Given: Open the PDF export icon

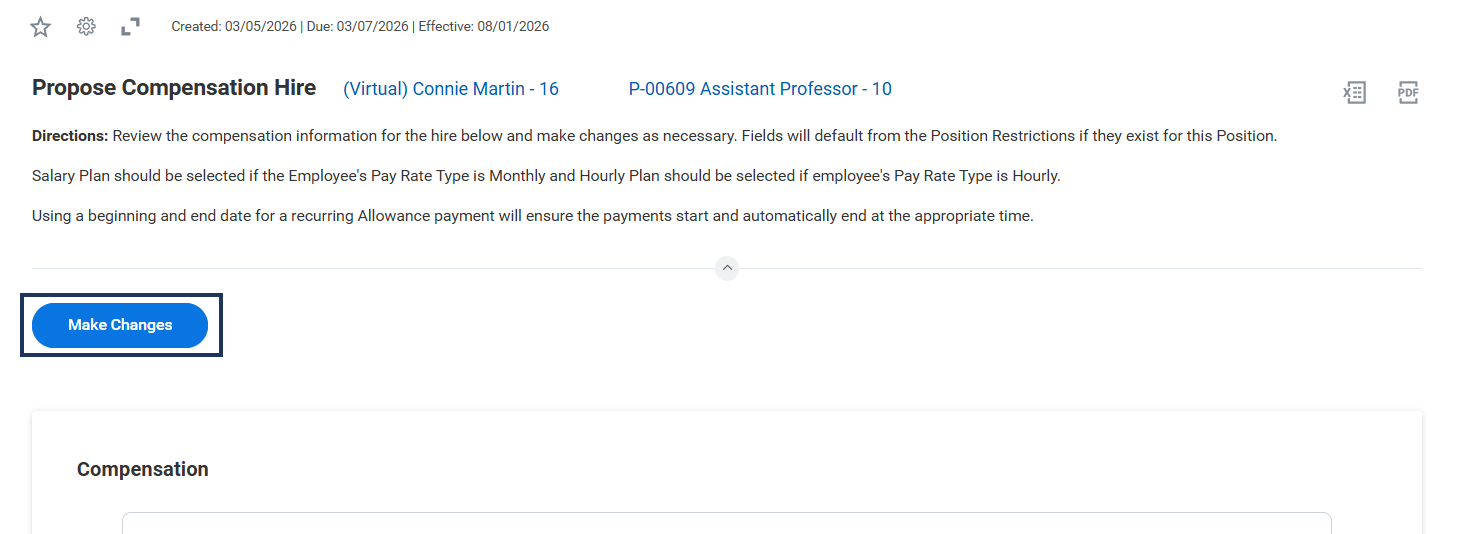Looking at the screenshot, I should point(1408,93).
